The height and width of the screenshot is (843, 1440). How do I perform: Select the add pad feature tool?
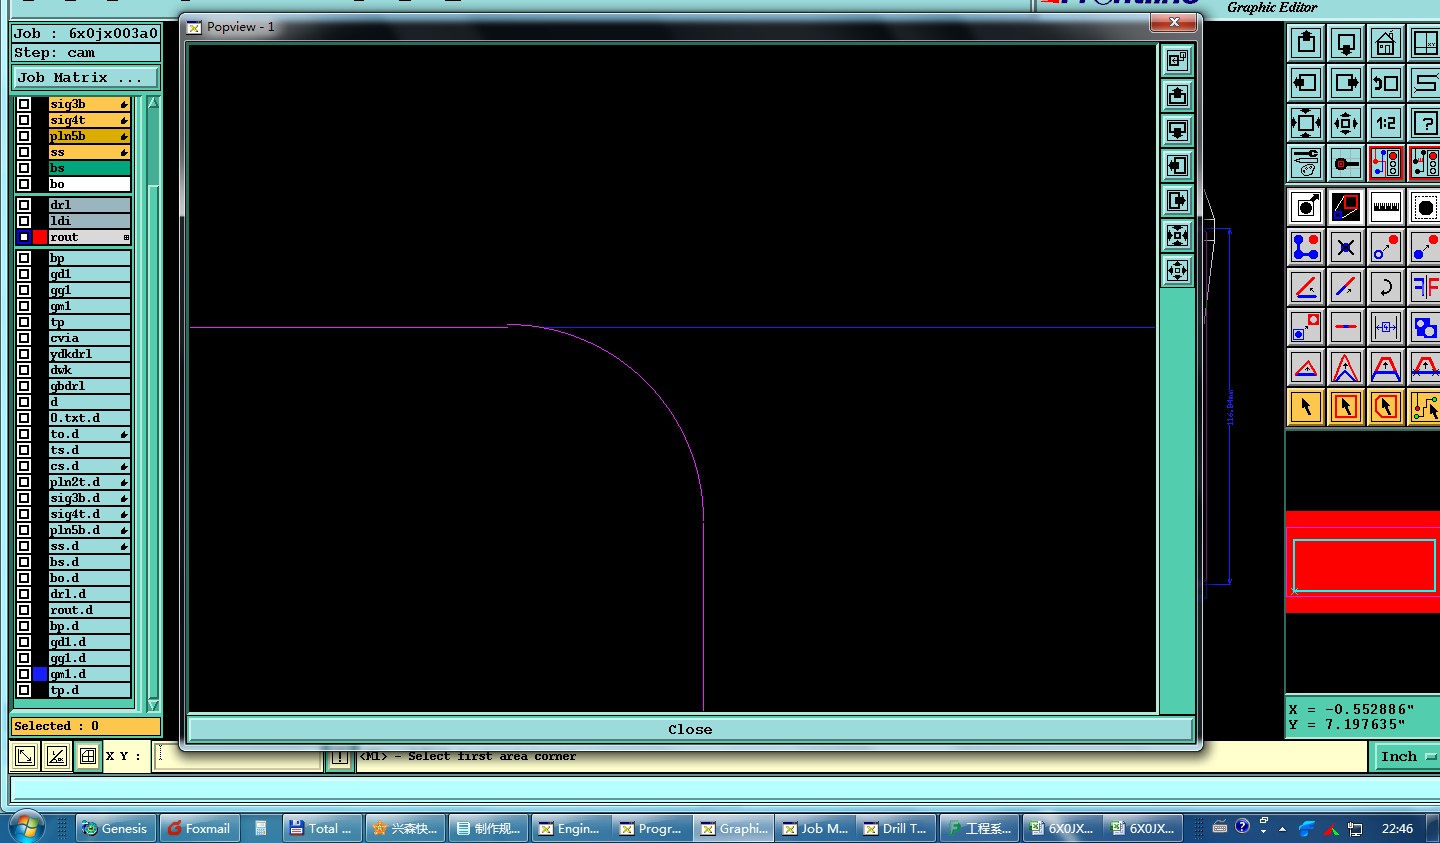coord(1306,207)
